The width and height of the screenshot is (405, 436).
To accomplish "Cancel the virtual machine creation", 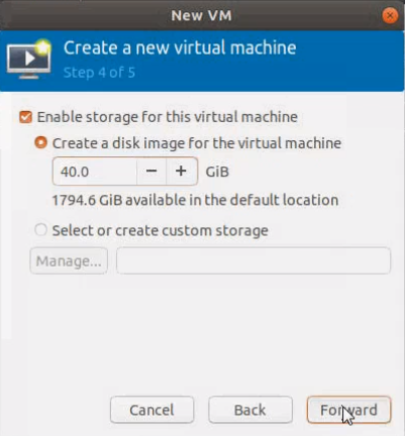I will tap(152, 410).
